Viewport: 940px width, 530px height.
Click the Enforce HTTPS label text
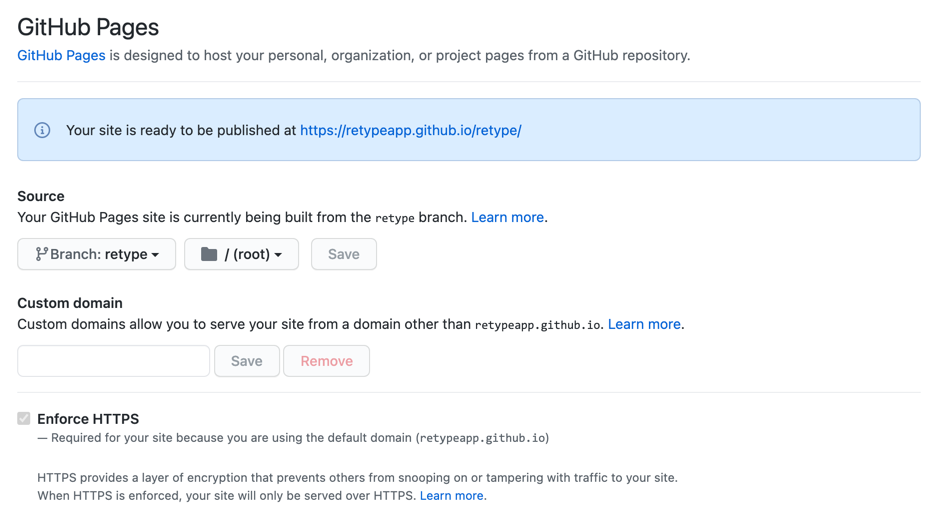pos(88,419)
